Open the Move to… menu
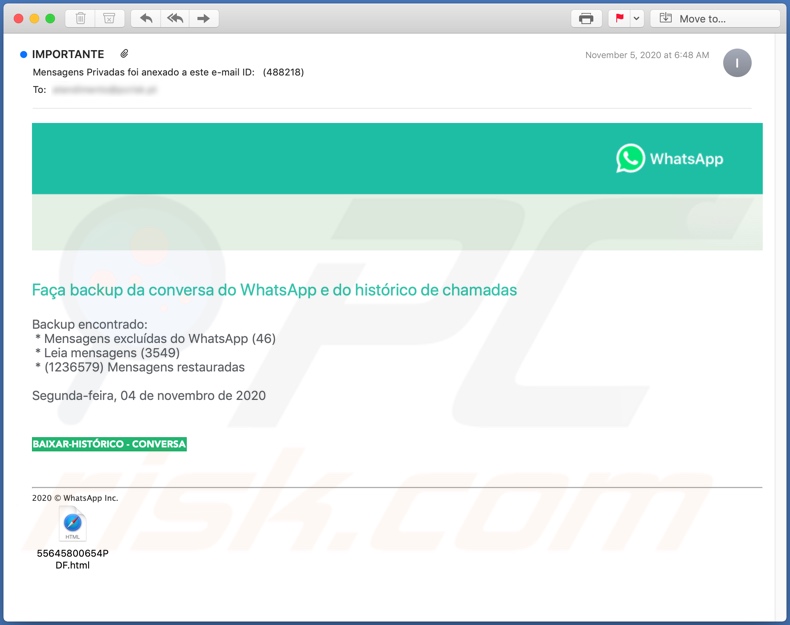790x625 pixels. pos(715,19)
